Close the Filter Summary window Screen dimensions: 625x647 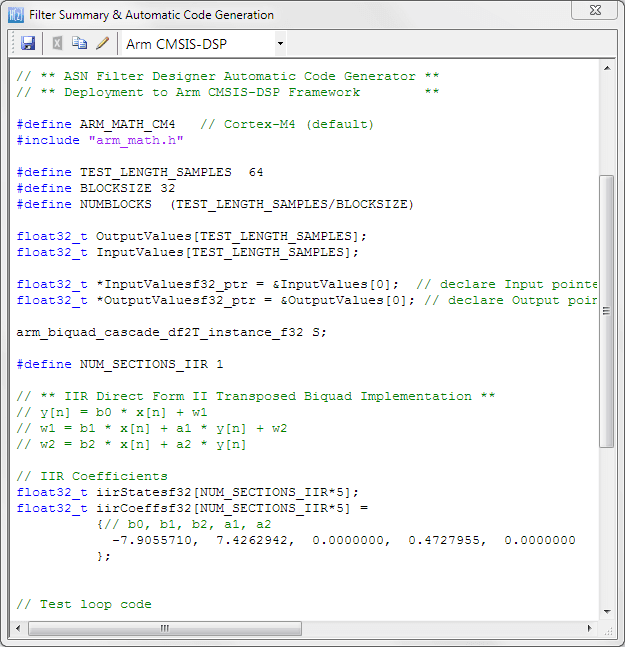tap(594, 10)
